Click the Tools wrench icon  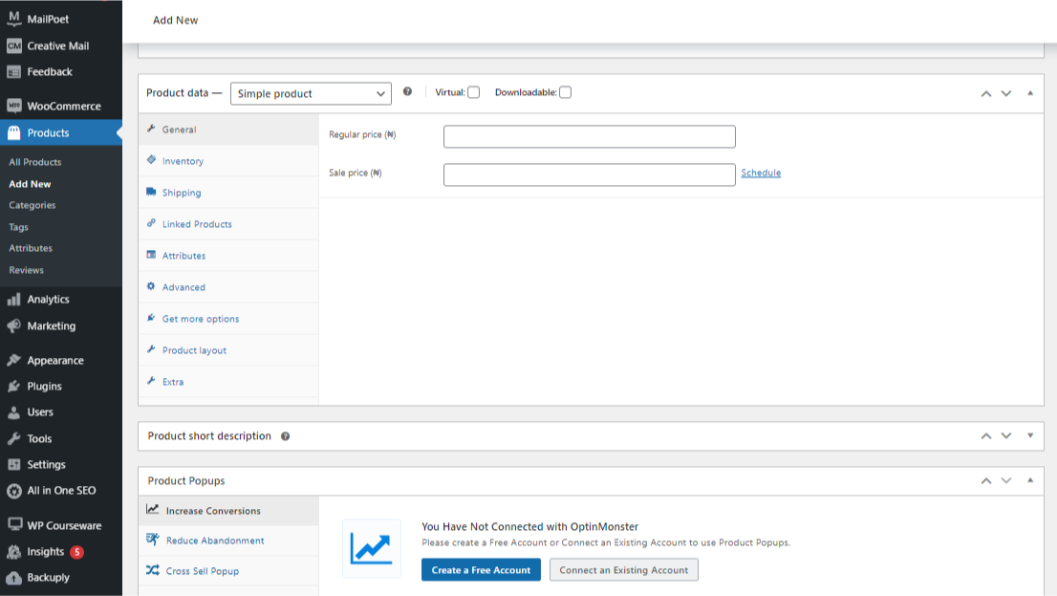click(x=13, y=438)
